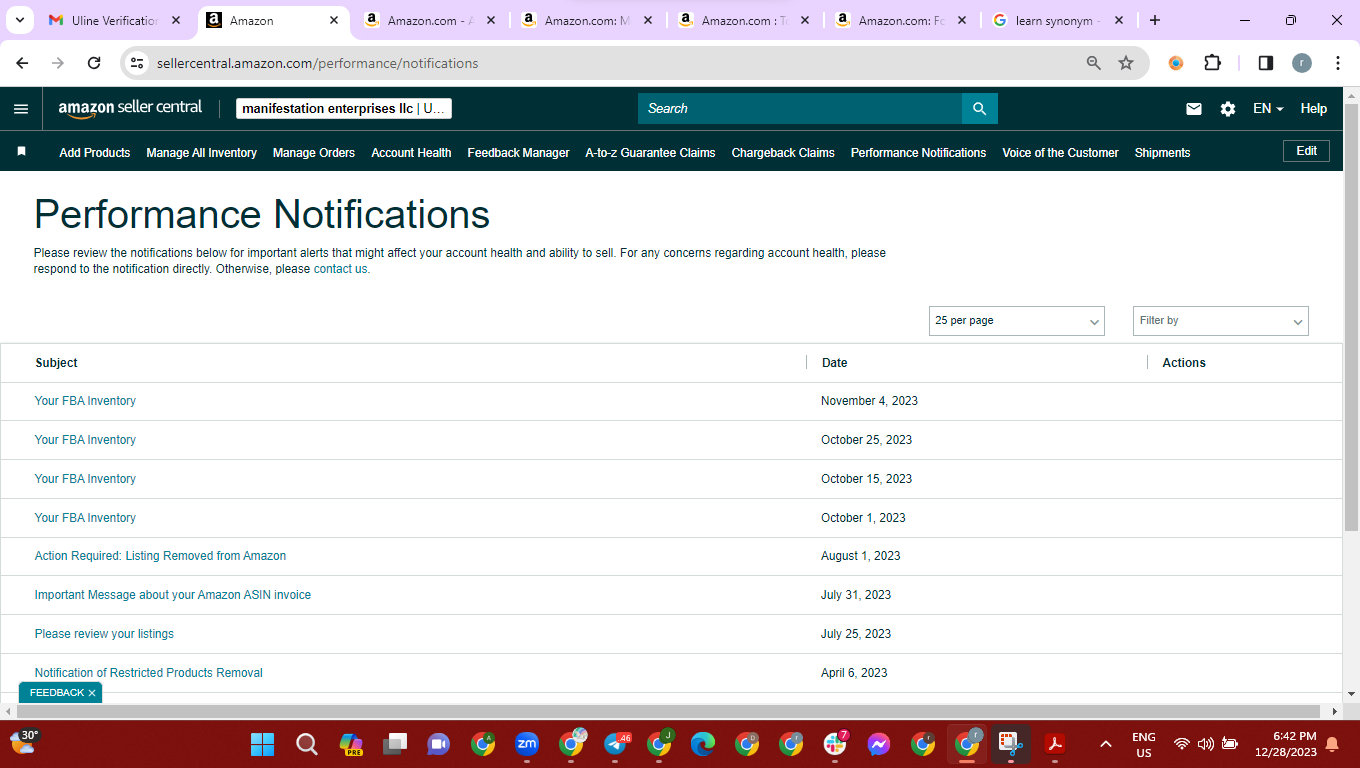Reload the current page
1360x768 pixels.
click(x=94, y=63)
